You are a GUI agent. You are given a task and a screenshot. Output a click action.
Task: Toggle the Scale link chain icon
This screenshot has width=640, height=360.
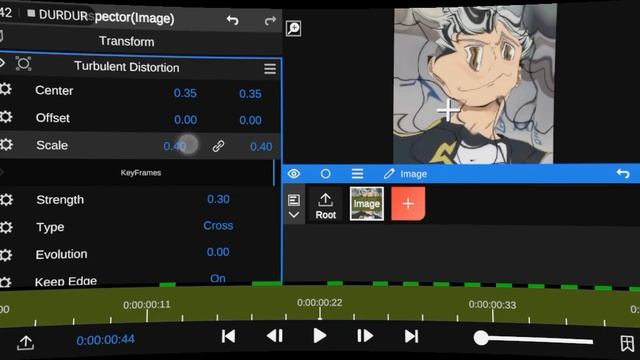click(x=218, y=146)
